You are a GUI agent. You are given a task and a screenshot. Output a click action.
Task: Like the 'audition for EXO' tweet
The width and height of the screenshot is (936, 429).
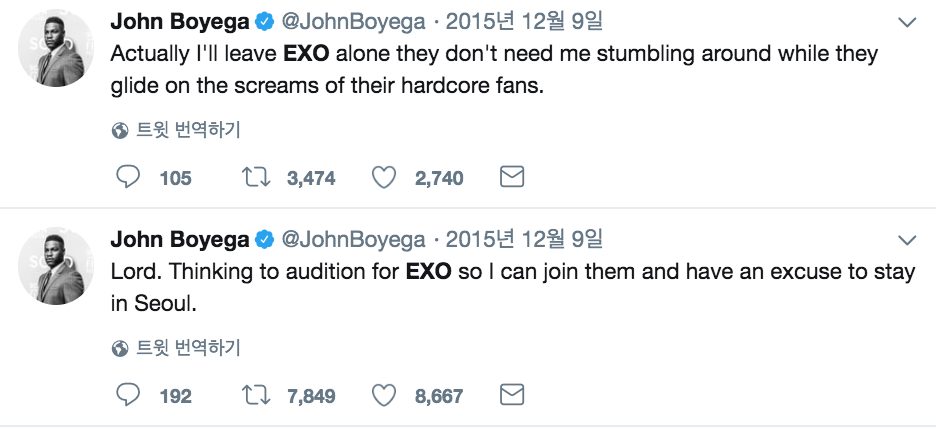[x=384, y=395]
